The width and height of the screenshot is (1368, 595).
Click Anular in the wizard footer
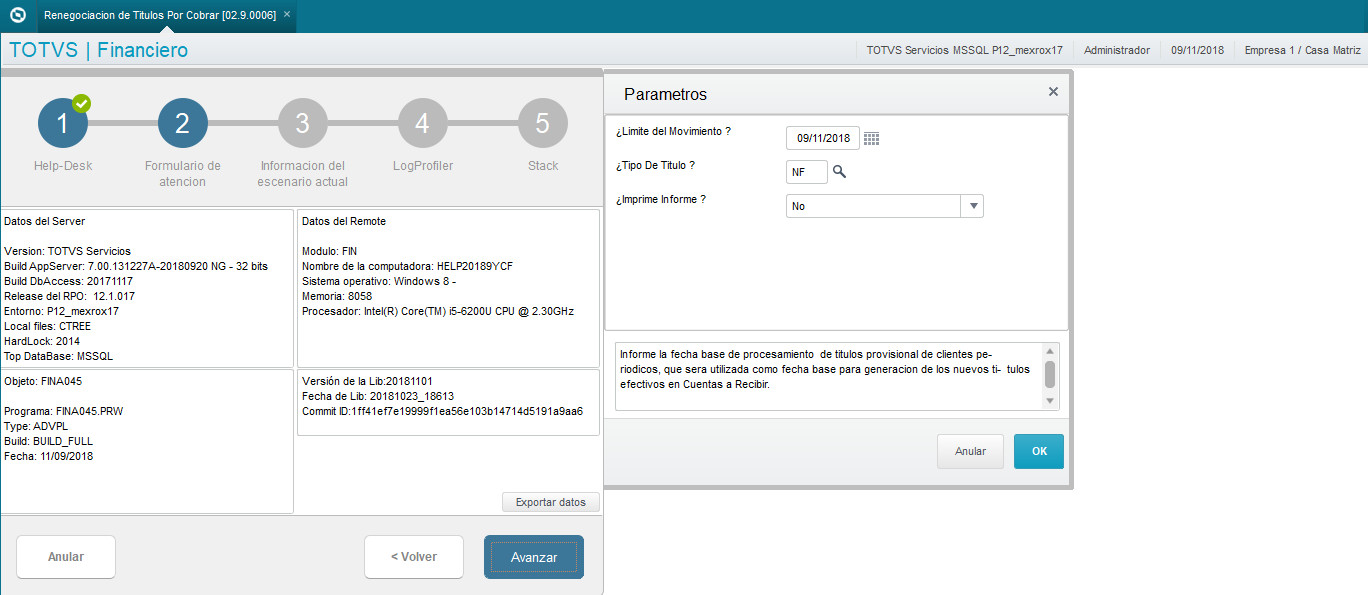pyautogui.click(x=66, y=557)
